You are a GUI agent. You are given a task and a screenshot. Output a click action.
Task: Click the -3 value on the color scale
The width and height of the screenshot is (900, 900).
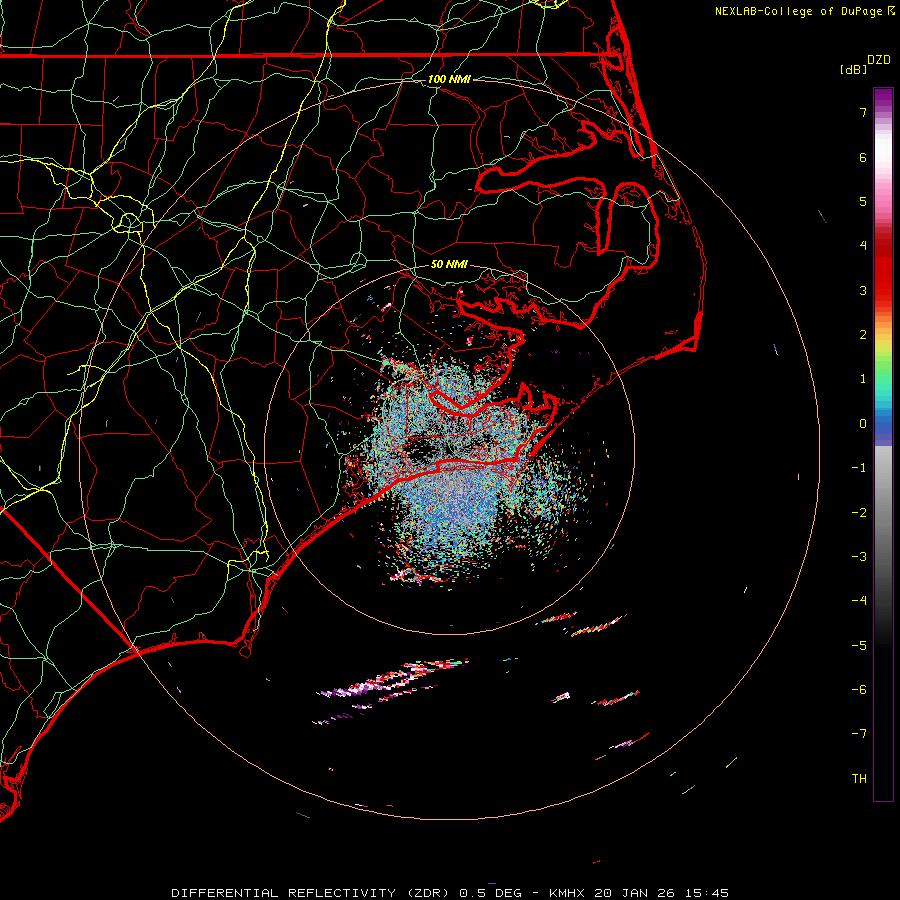(859, 557)
